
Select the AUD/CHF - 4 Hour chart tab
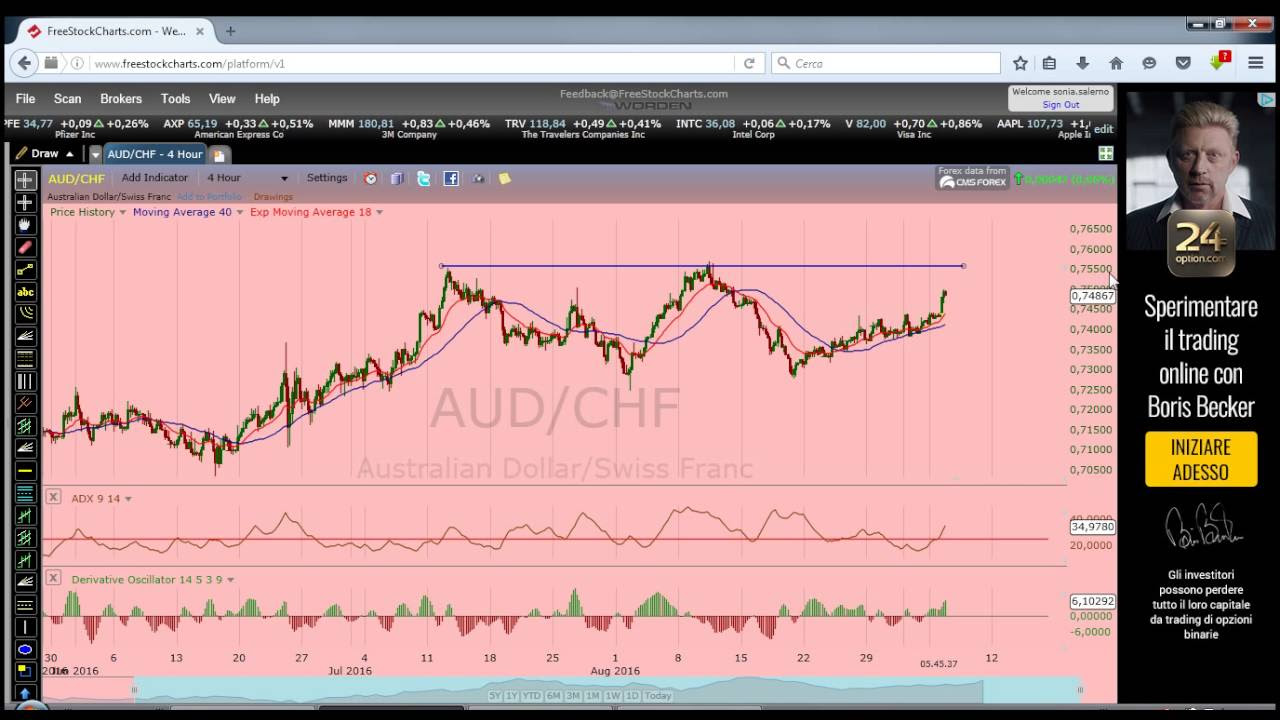[155, 154]
